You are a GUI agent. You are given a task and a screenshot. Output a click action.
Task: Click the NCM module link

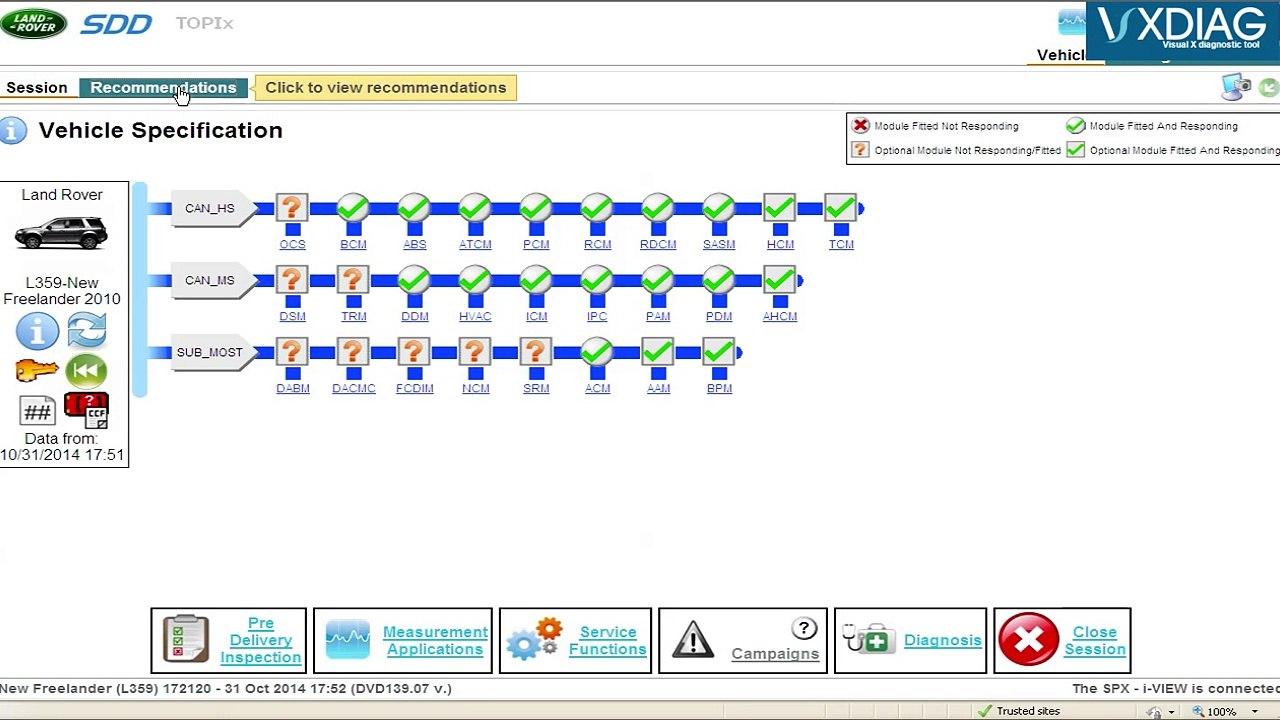pyautogui.click(x=475, y=388)
